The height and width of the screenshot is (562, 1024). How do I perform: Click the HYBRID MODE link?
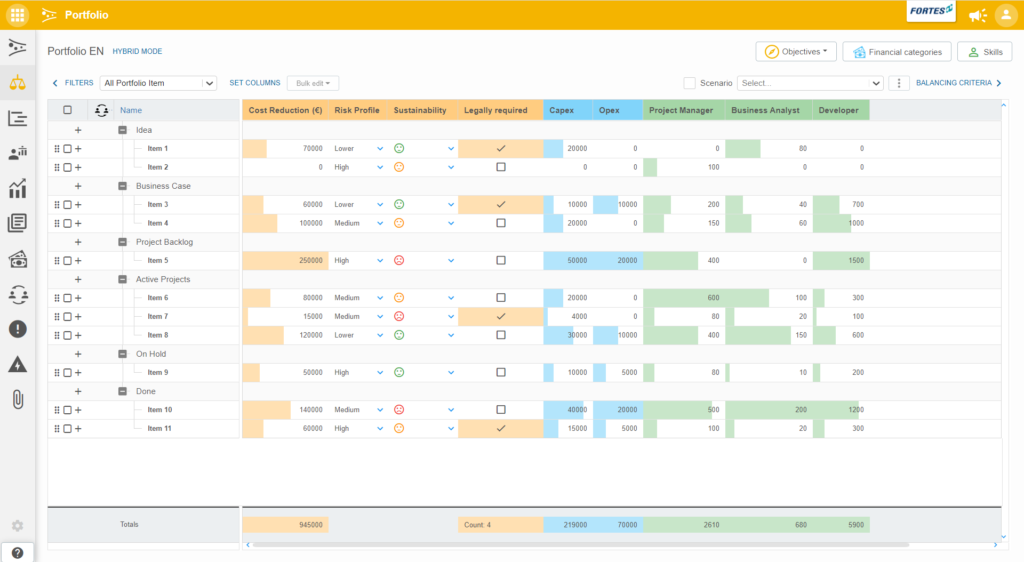[x=137, y=52]
